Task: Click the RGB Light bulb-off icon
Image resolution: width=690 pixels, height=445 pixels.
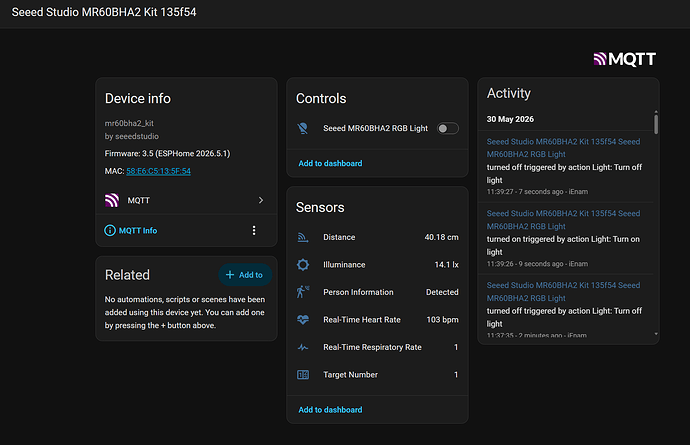Action: point(303,129)
